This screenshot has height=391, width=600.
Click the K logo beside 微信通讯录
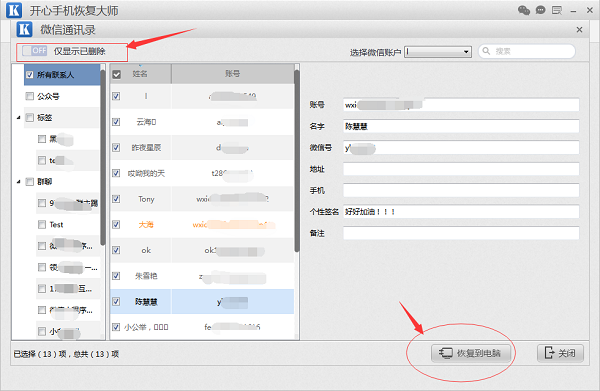[x=24, y=29]
